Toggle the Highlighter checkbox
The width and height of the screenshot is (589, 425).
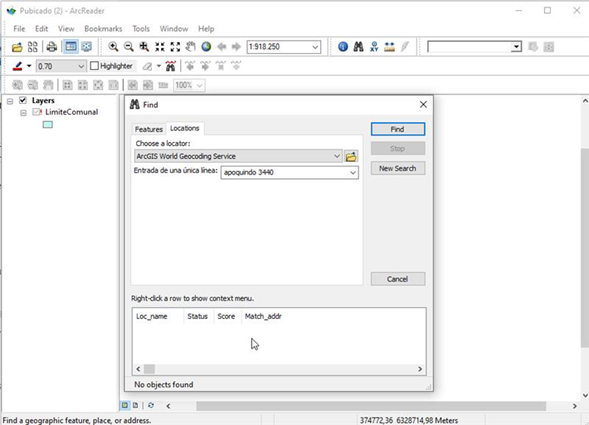[94, 66]
